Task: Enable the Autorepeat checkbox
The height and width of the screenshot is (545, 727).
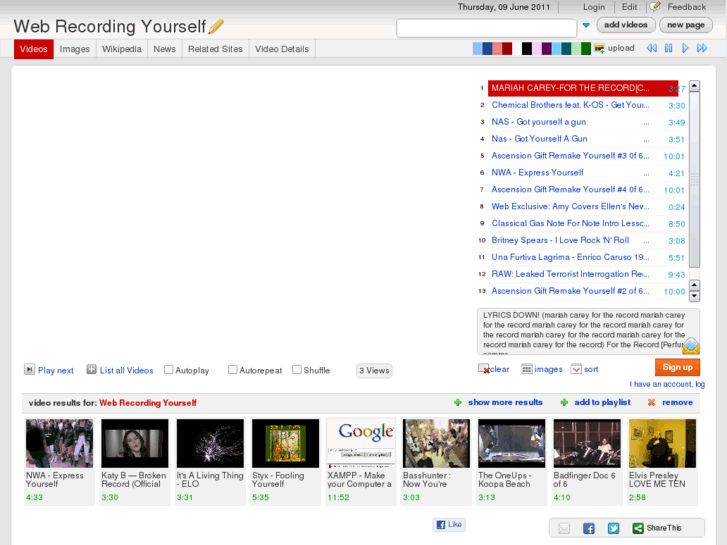Action: pos(233,370)
